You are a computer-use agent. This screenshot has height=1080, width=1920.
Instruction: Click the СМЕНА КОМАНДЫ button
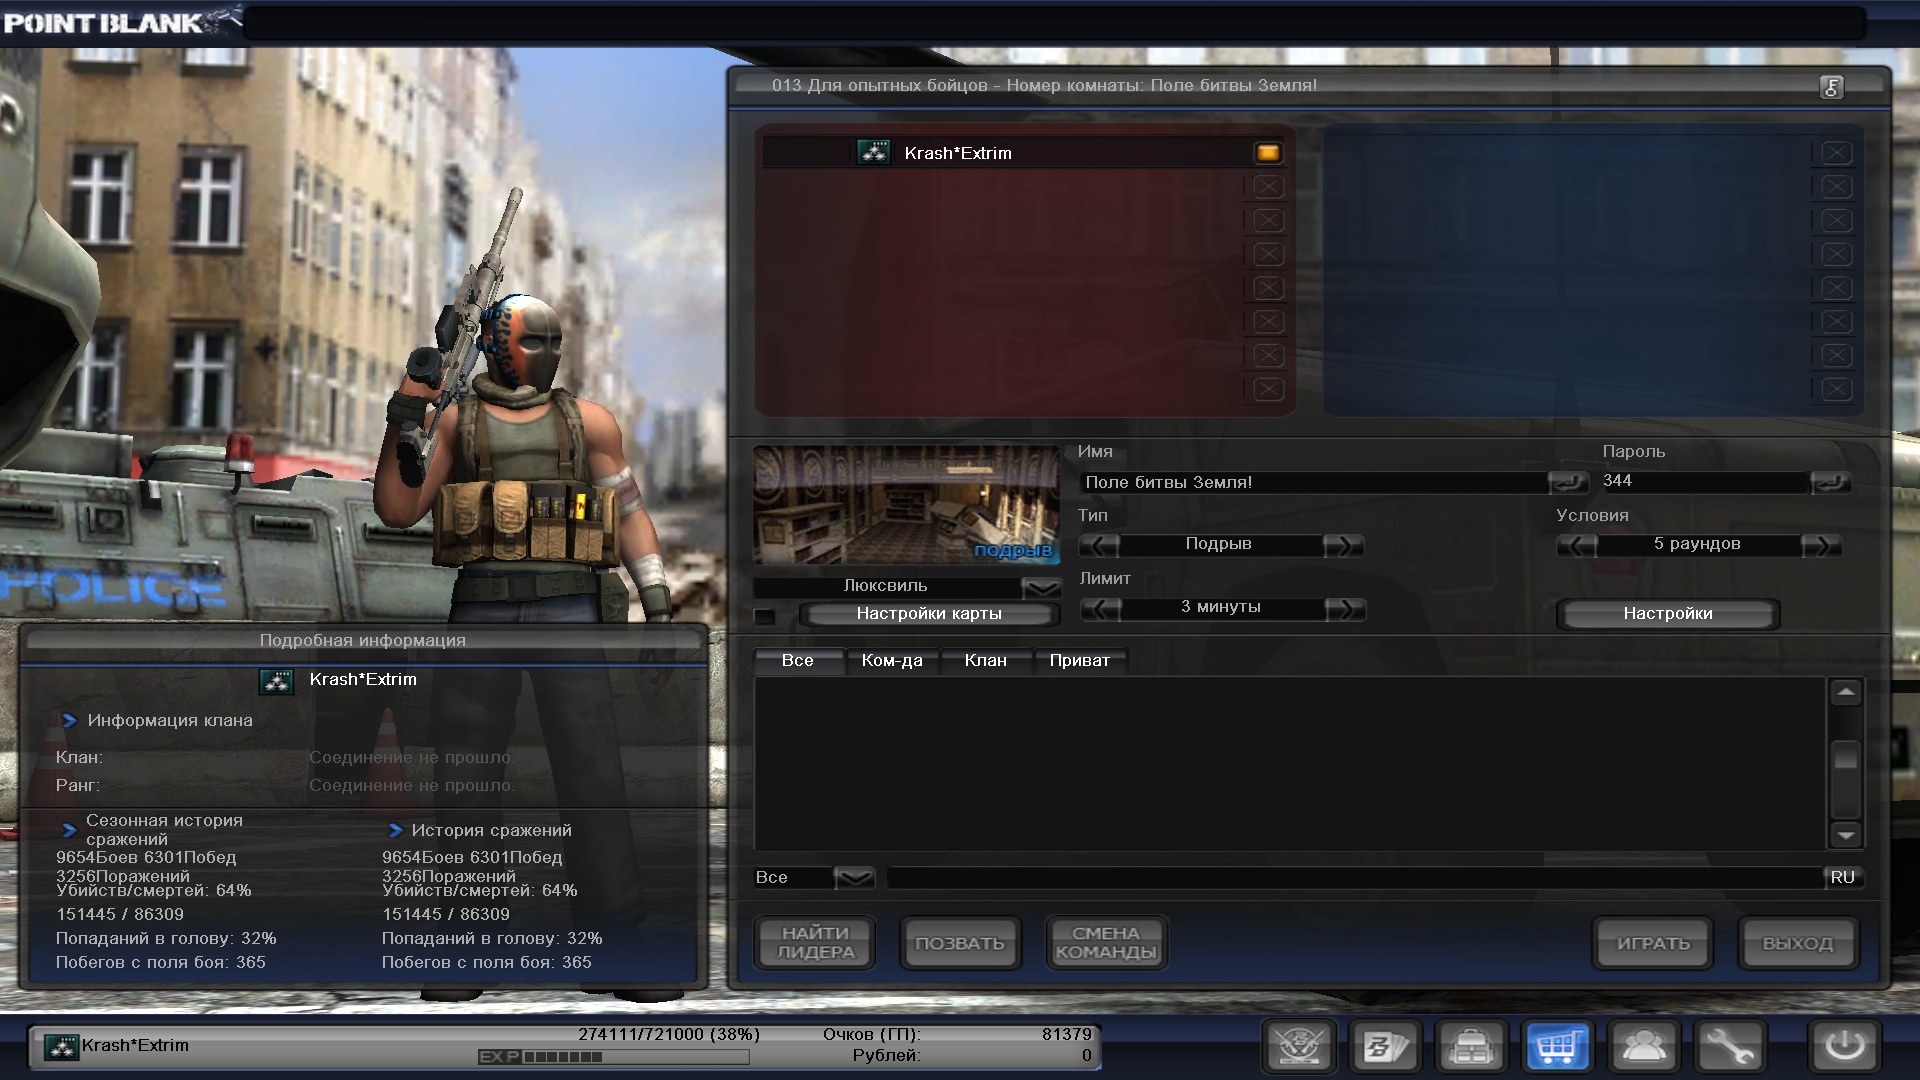(x=1105, y=943)
